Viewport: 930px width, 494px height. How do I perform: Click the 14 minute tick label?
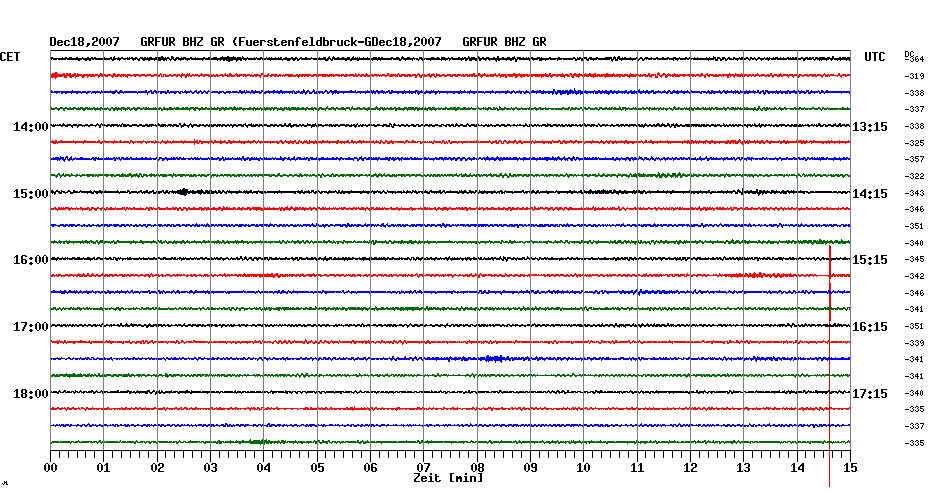pyautogui.click(x=797, y=468)
